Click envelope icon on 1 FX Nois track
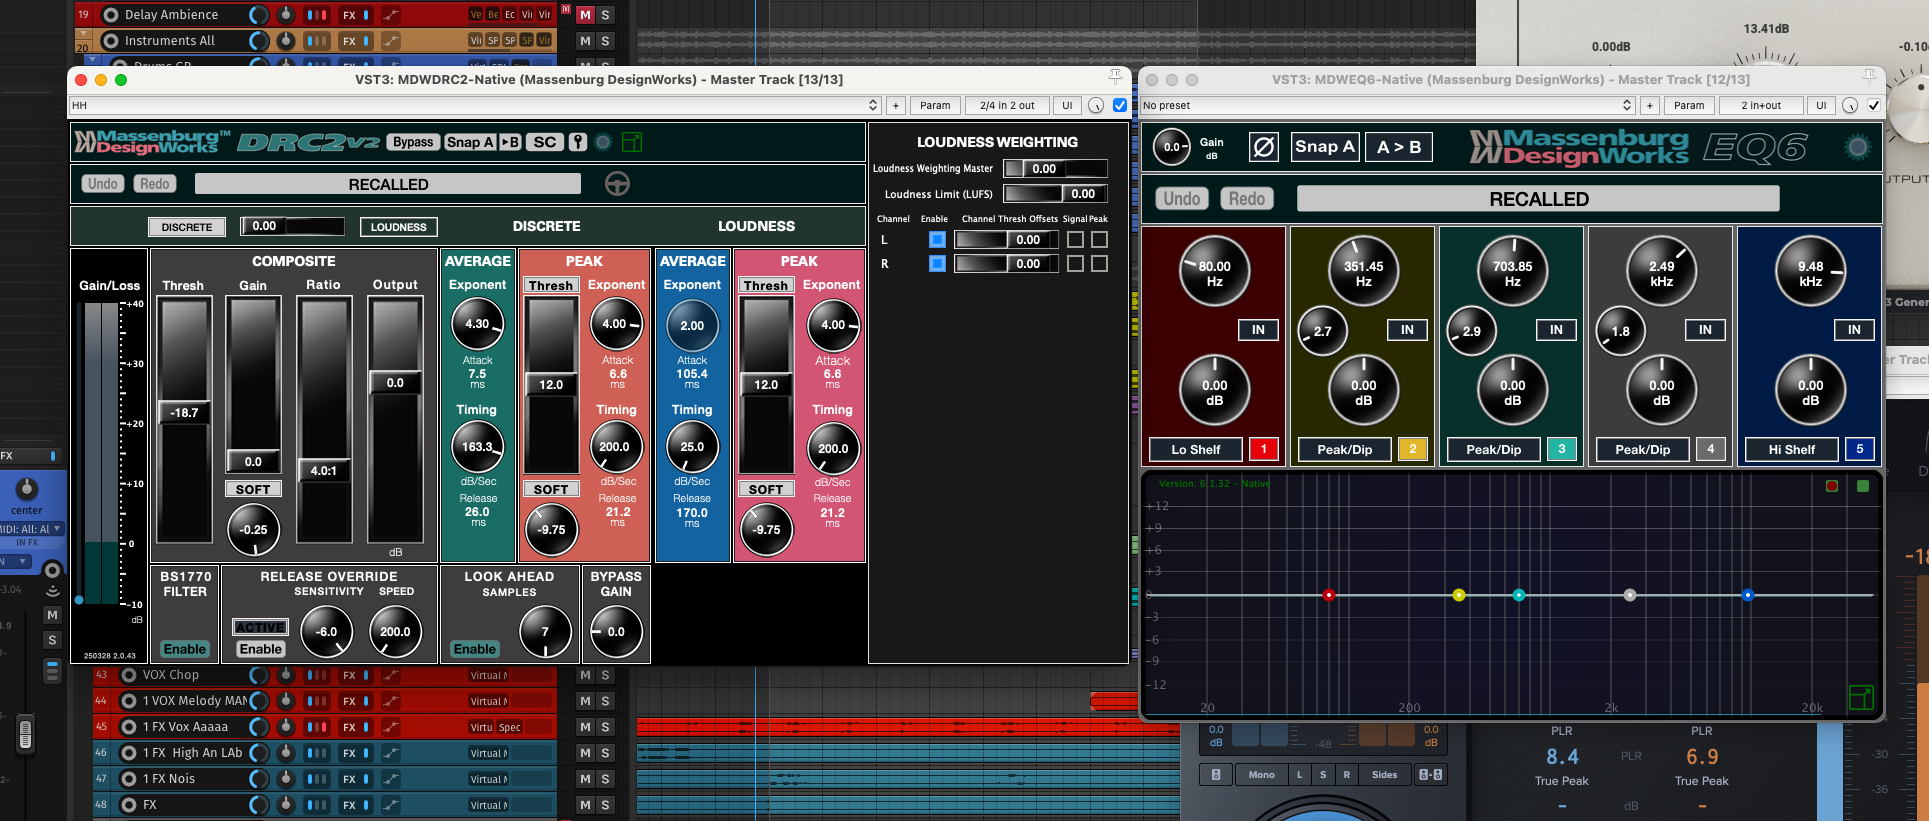Screen dimensions: 1929x821 pos(390,779)
